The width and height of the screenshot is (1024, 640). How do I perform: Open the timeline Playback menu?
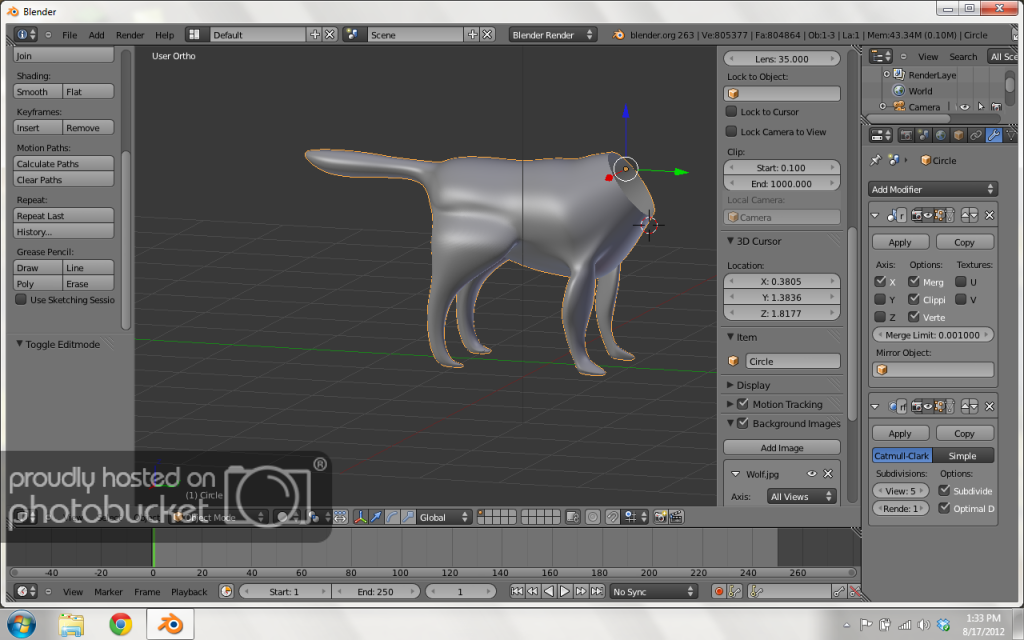(x=189, y=592)
